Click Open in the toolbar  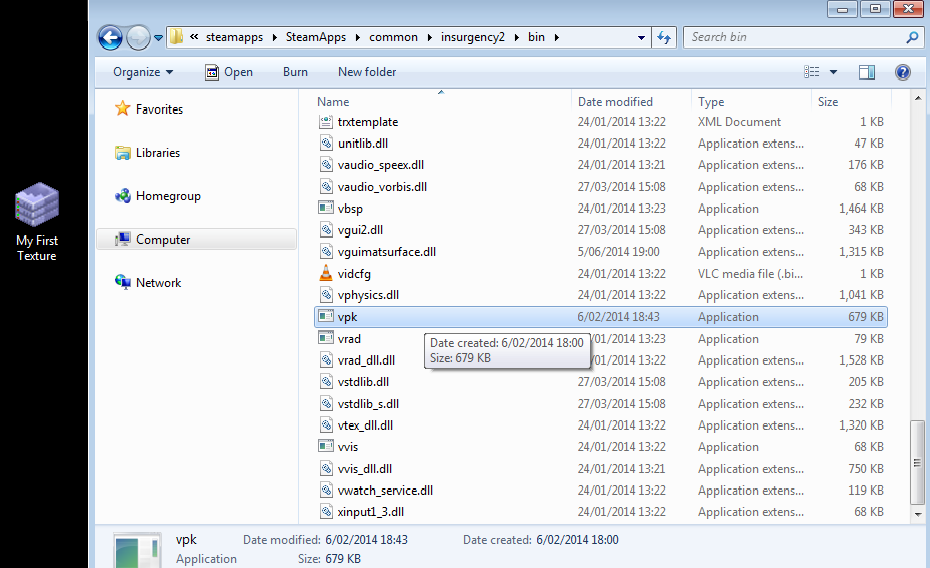[x=229, y=72]
